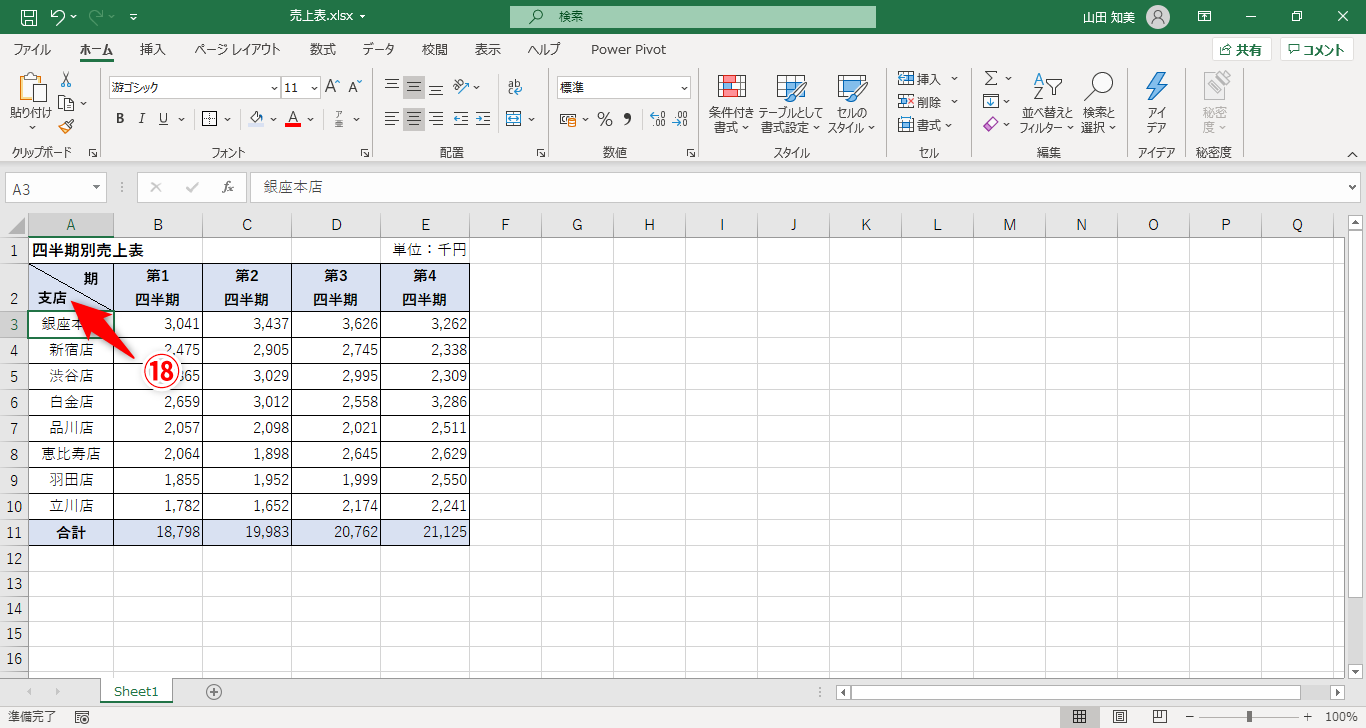Click the comma style icon
The height and width of the screenshot is (728, 1366).
tap(627, 119)
